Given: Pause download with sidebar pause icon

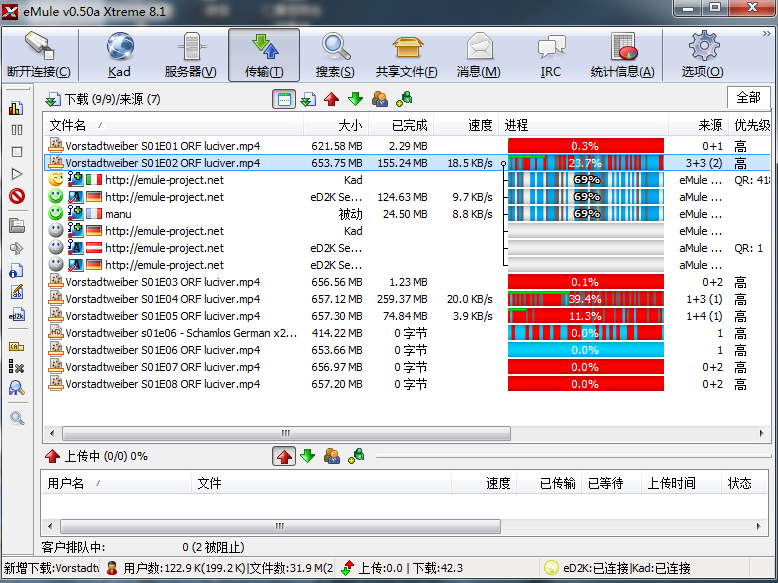Looking at the screenshot, I should pos(16,130).
